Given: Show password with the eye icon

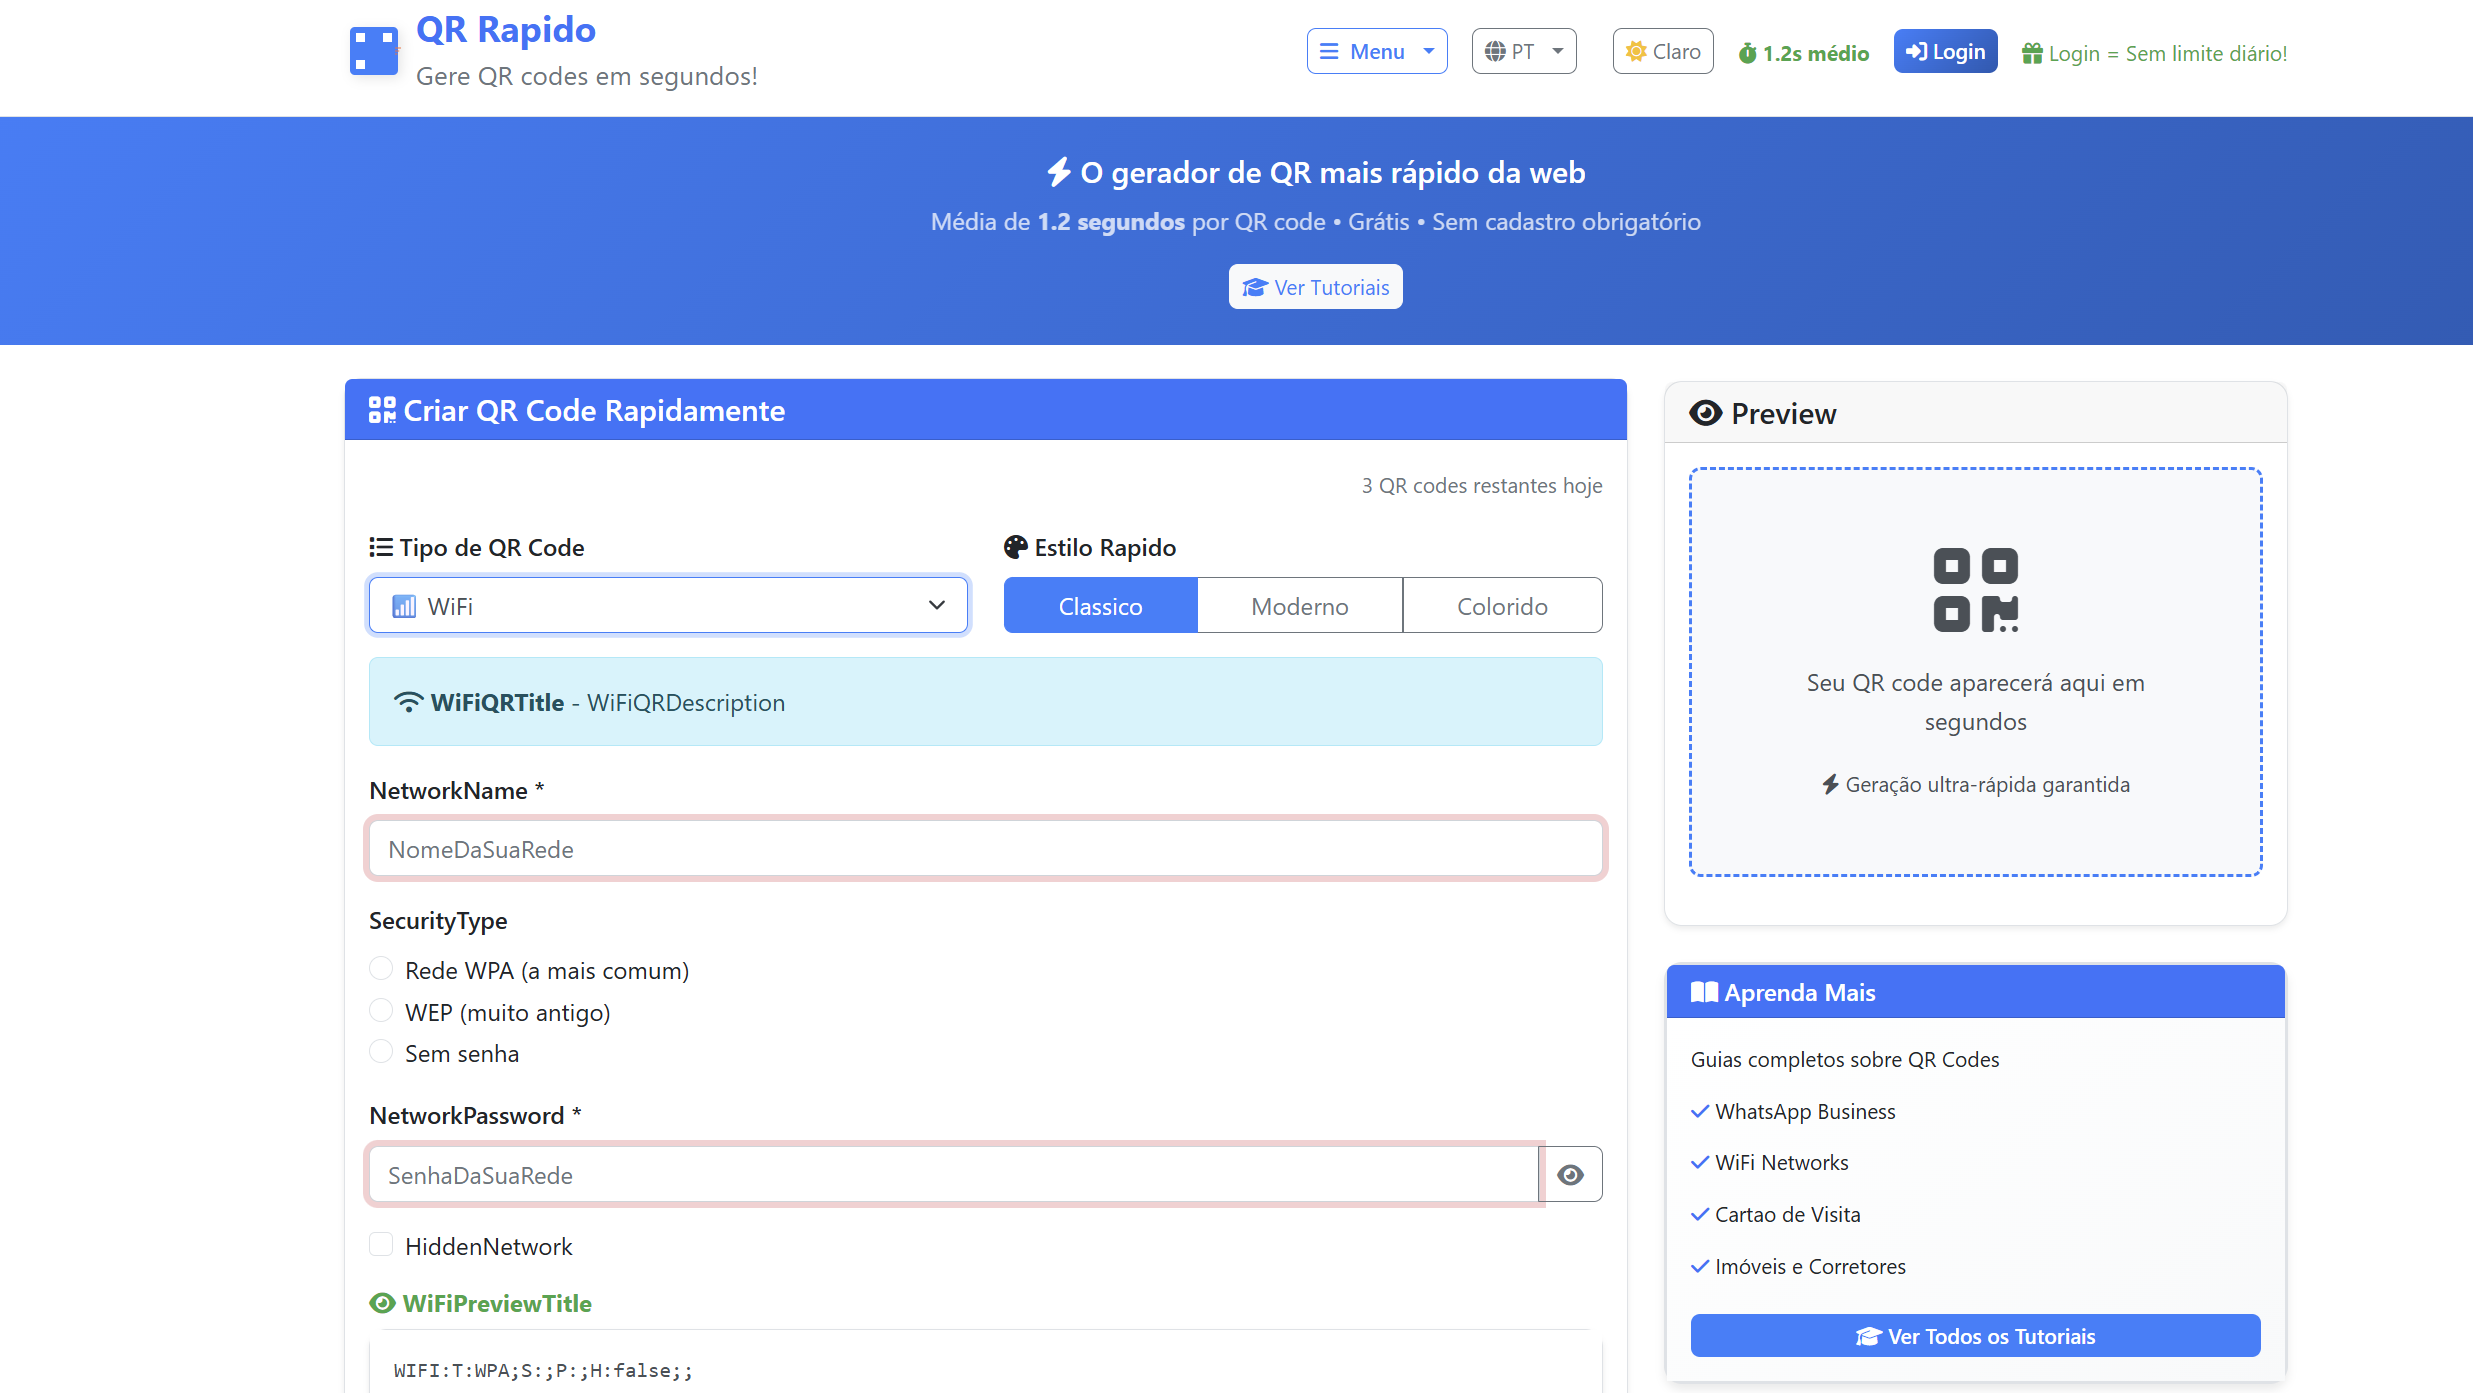Looking at the screenshot, I should click(1570, 1174).
